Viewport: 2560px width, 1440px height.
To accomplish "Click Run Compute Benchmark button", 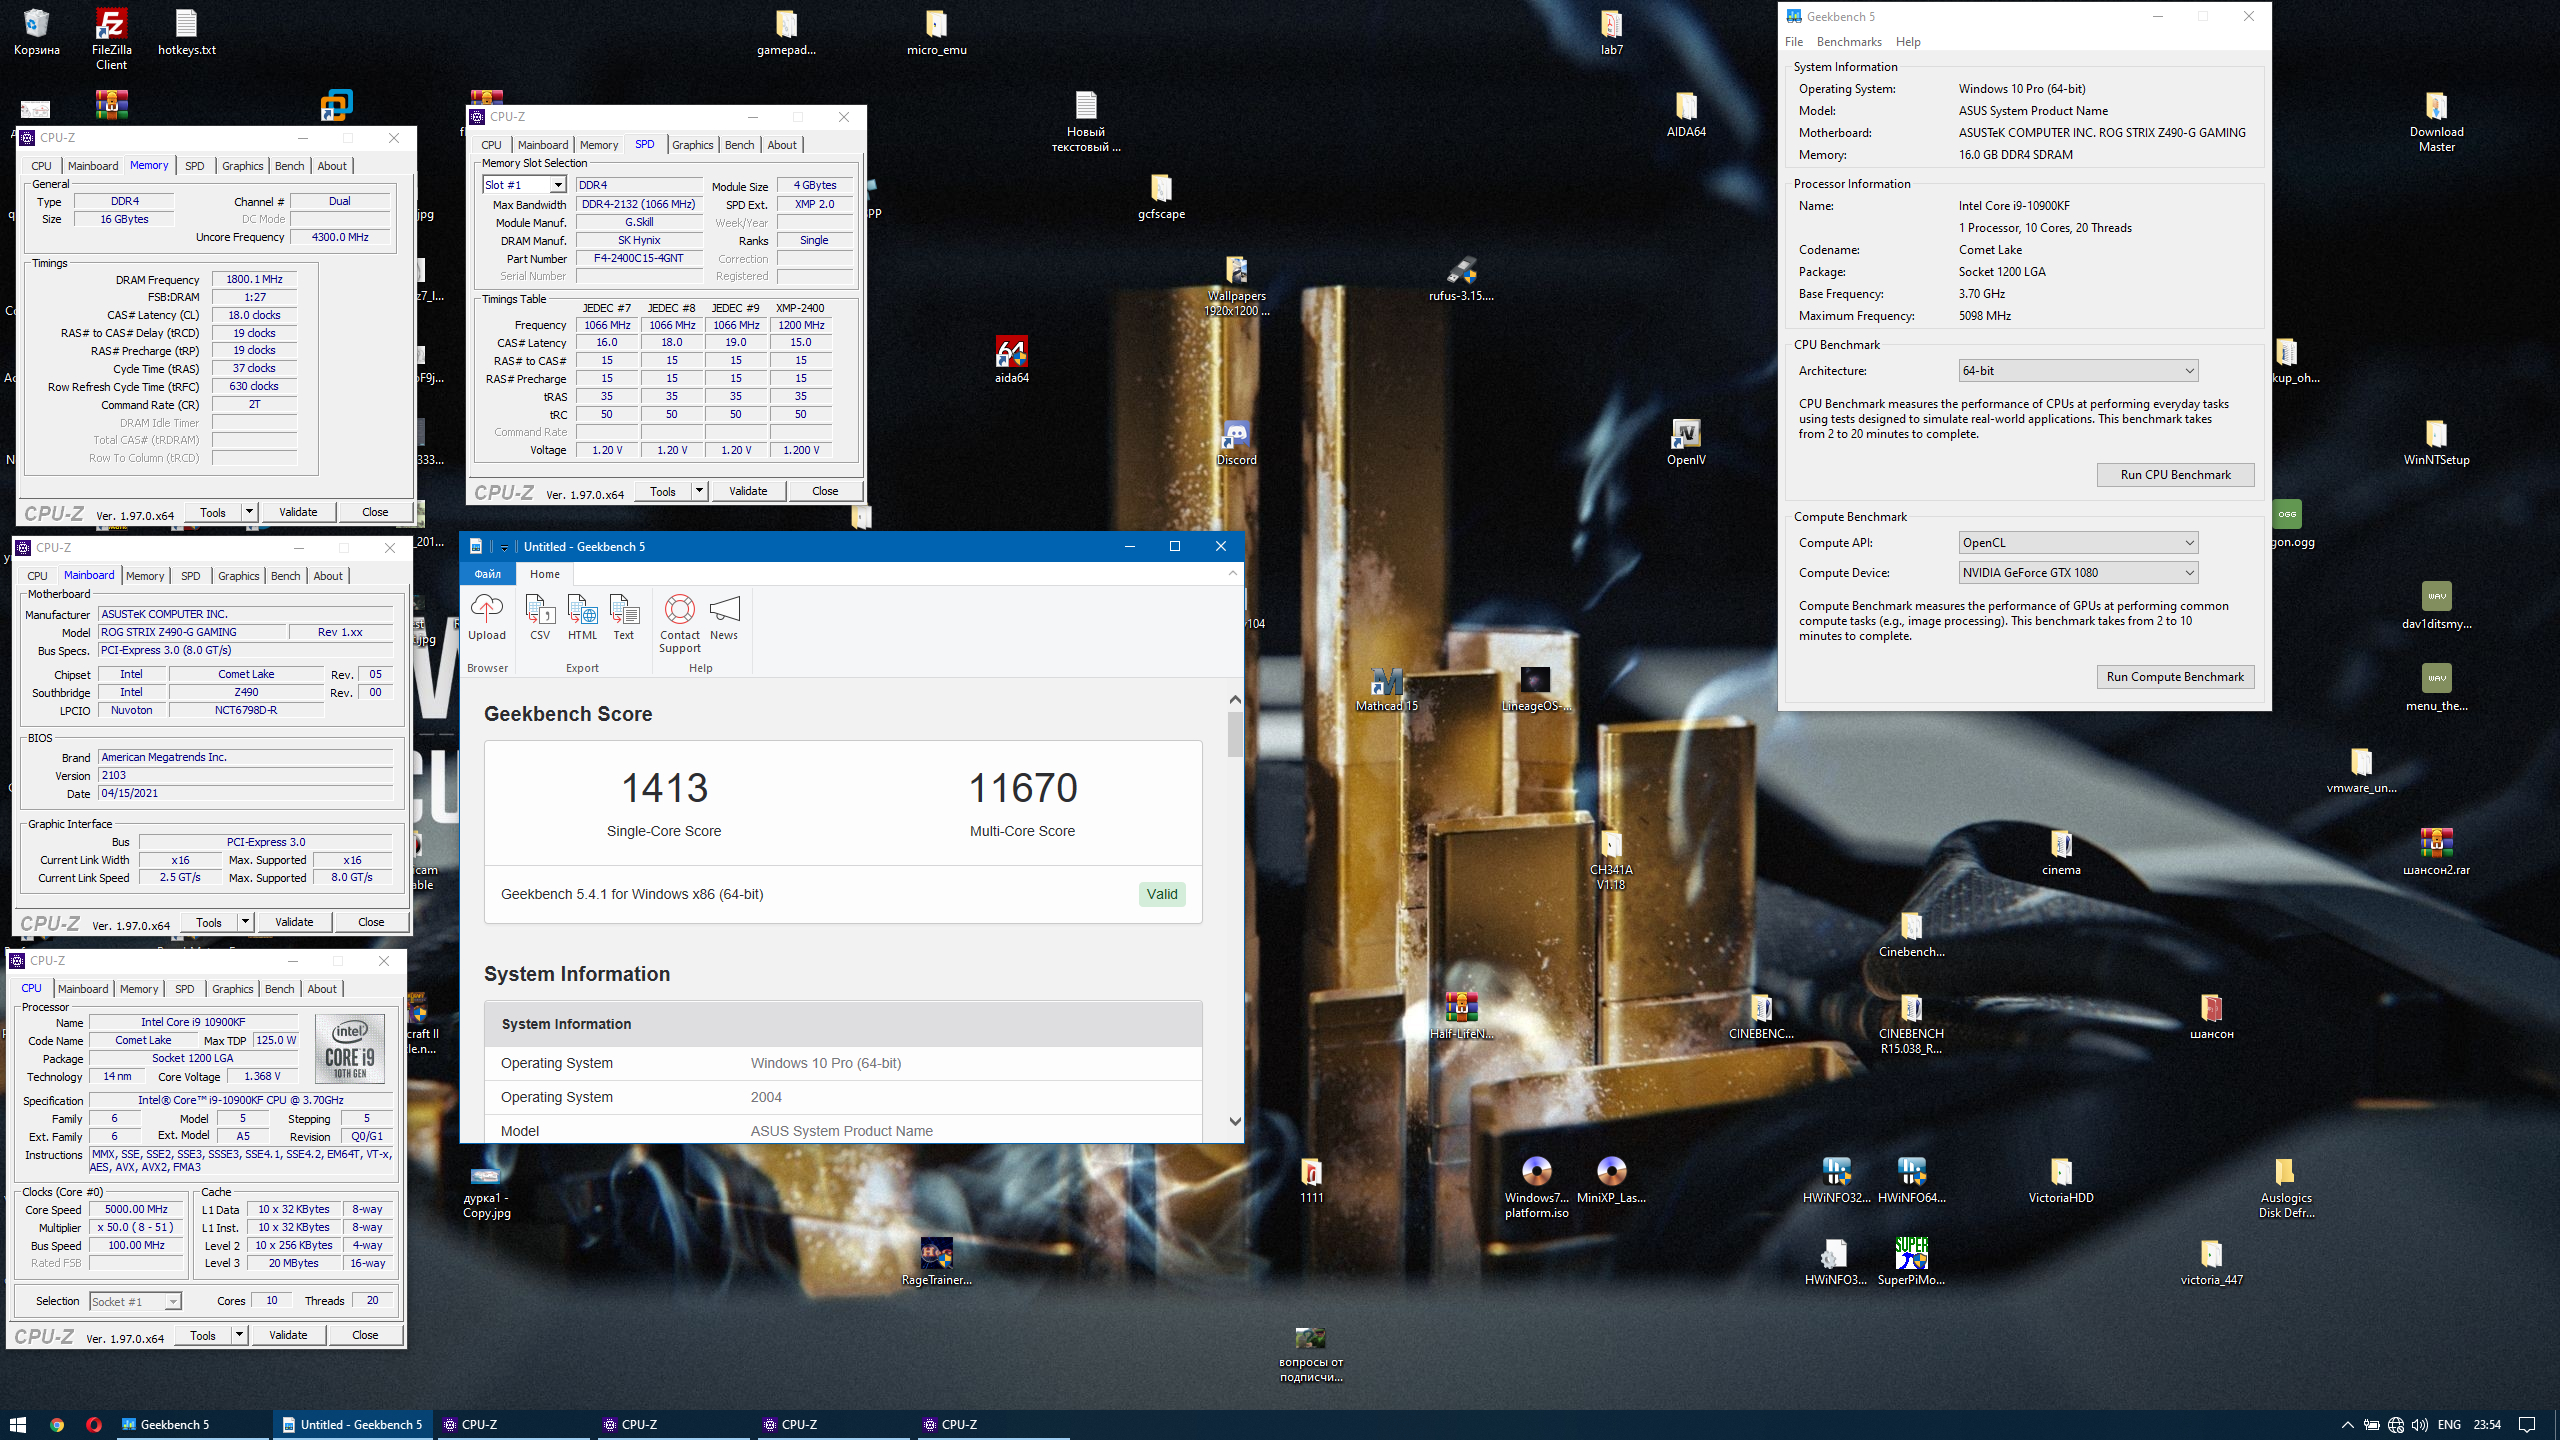I will (2175, 677).
